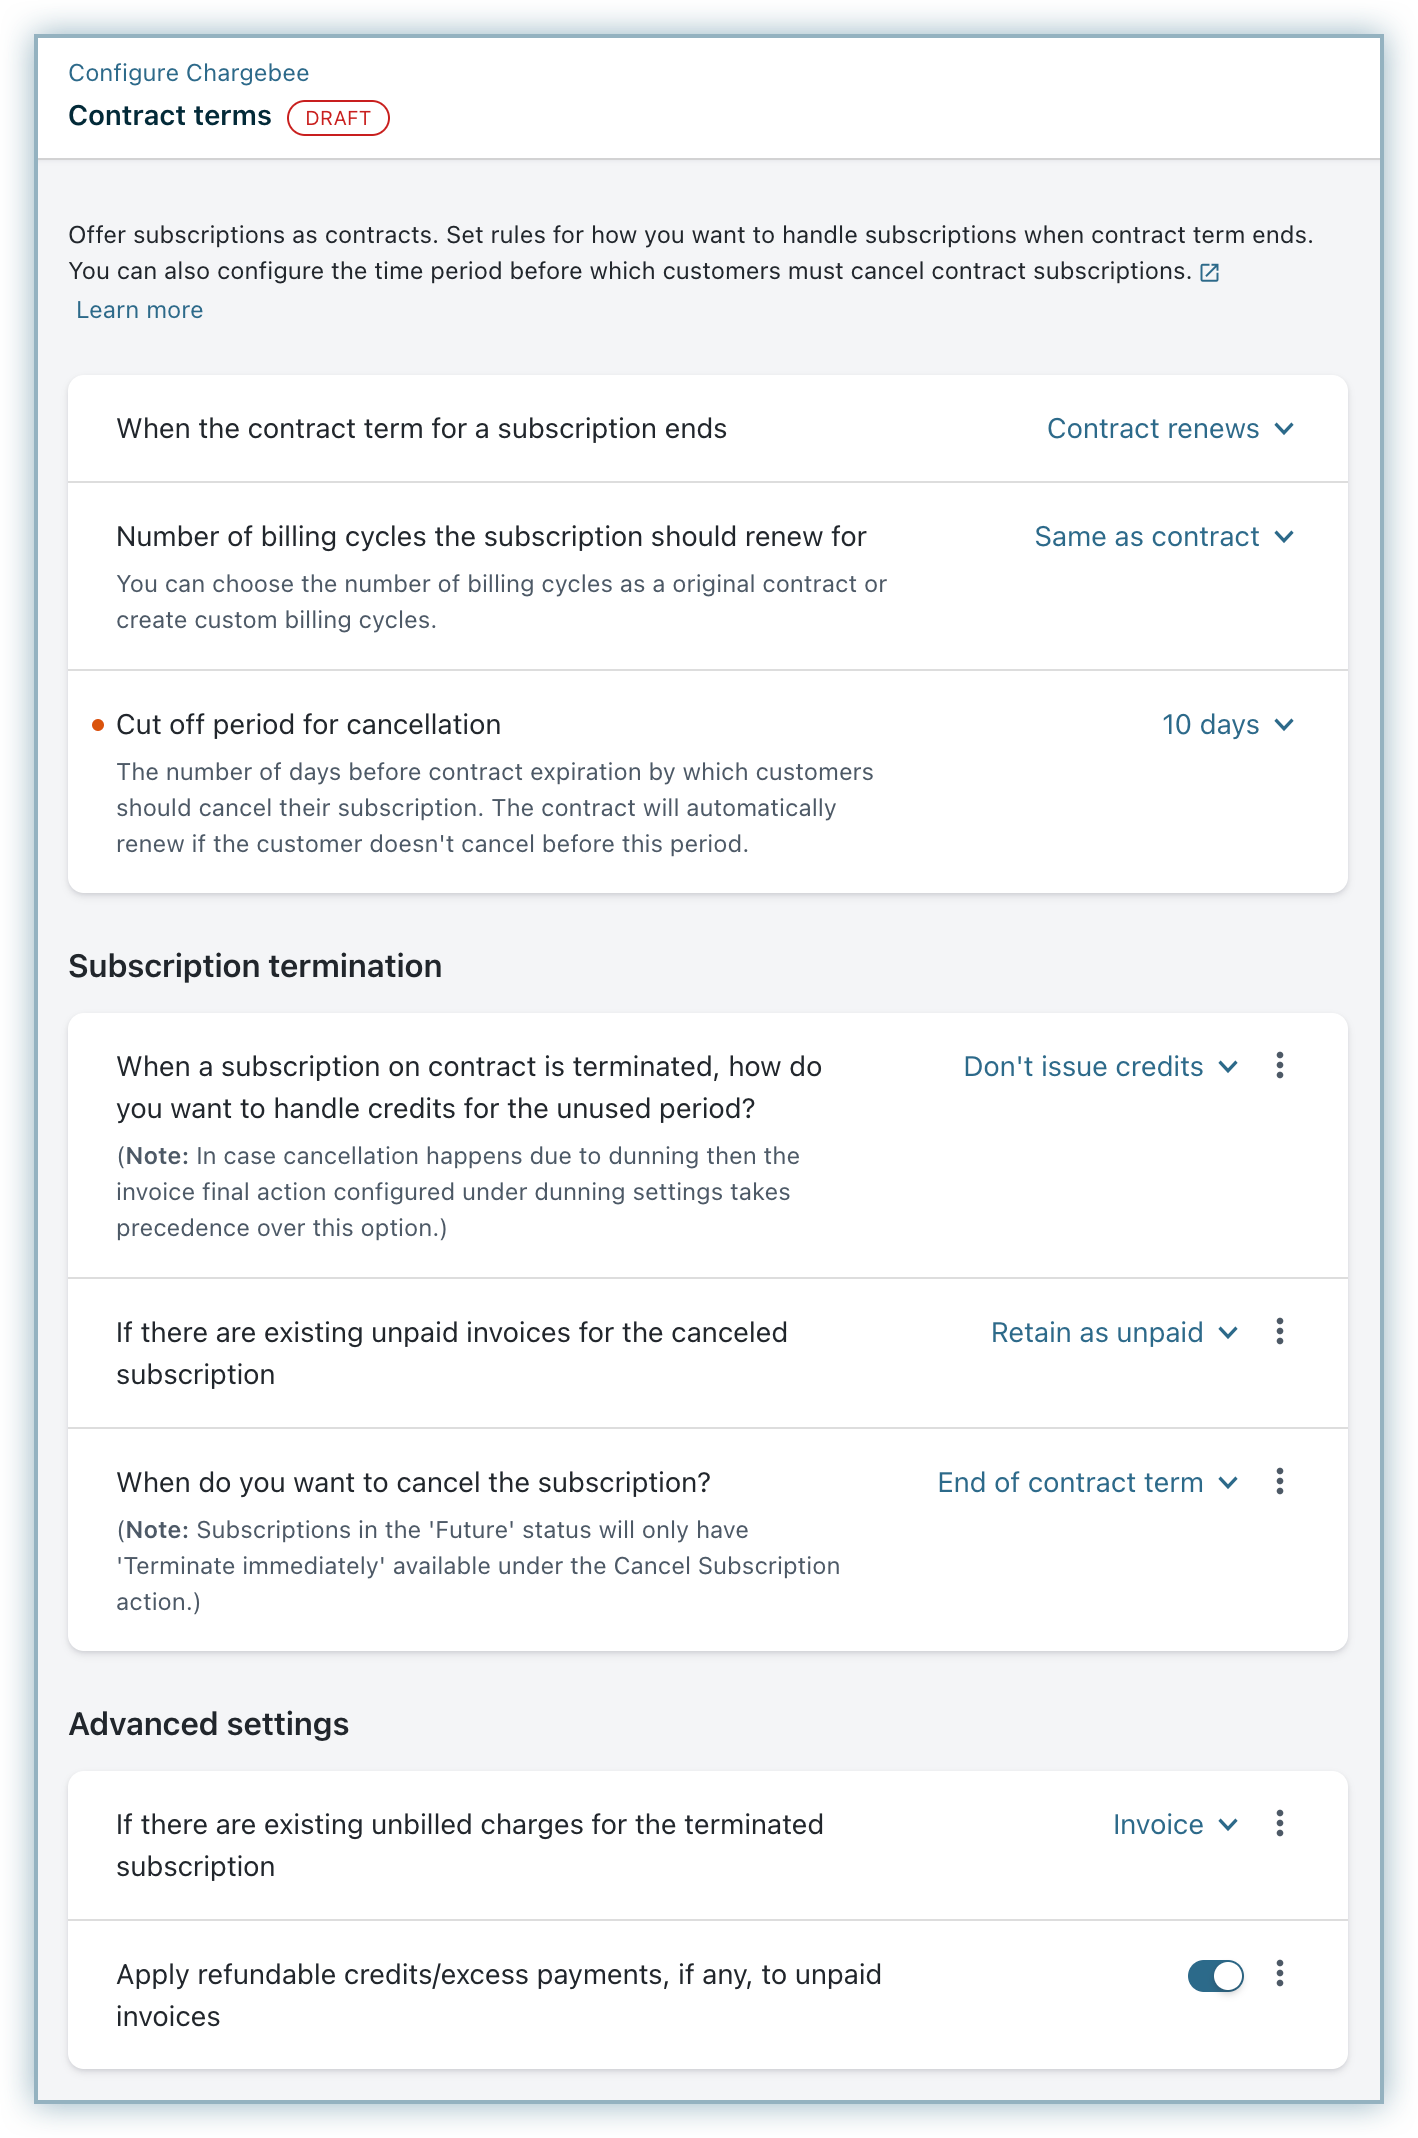Viewport: 1418px width, 2138px height.
Task: Open the Contract renews dropdown
Action: pos(1170,429)
